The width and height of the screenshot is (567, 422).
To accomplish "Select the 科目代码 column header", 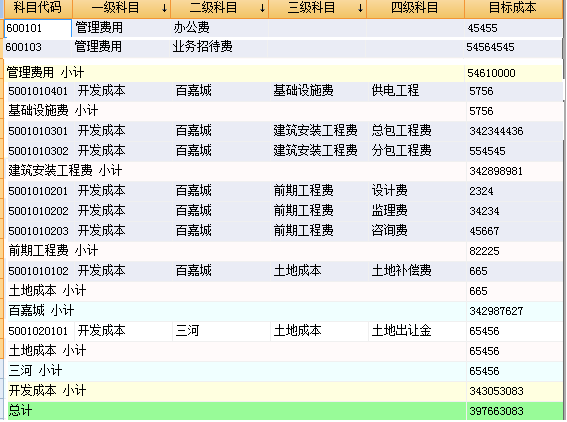I will (x=38, y=8).
